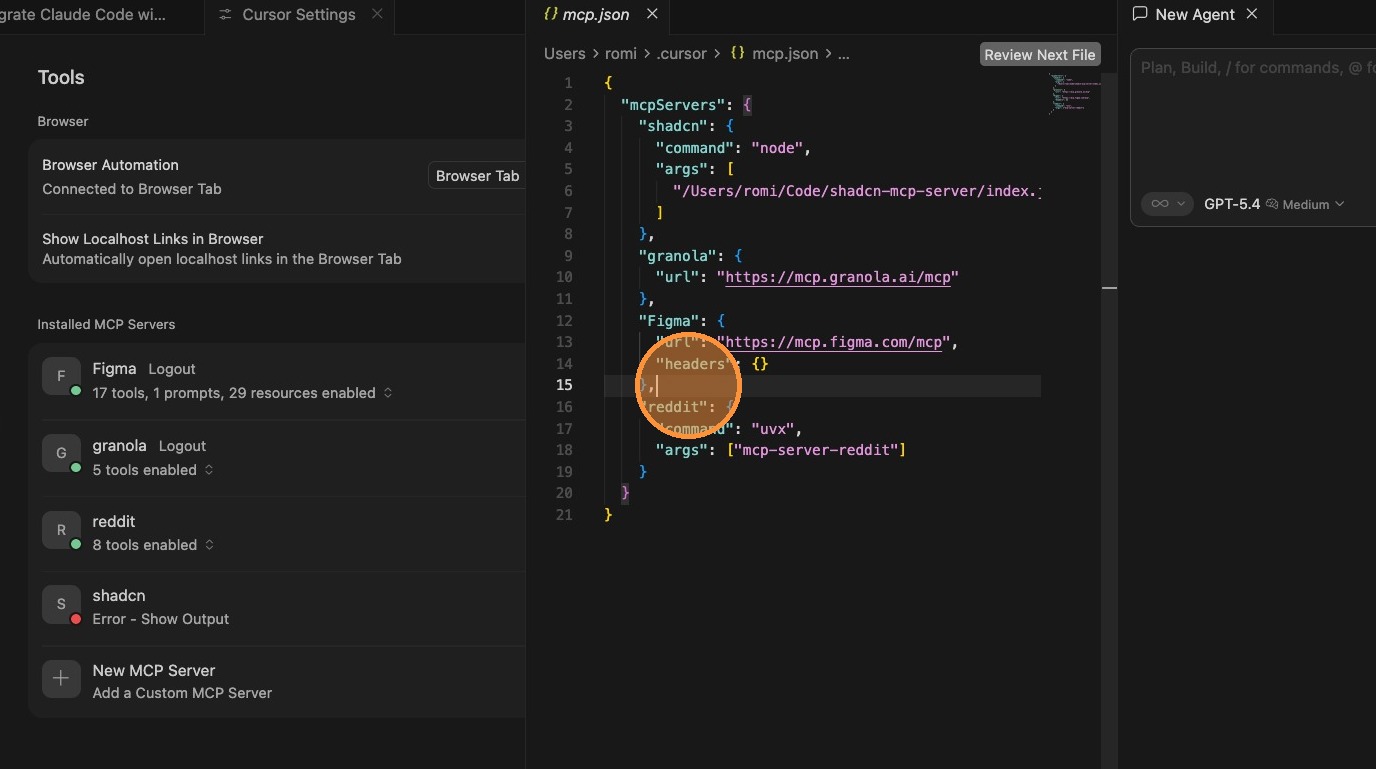Viewport: 1376px width, 769px height.
Task: Click the granola server avatar icon
Action: [x=61, y=453]
